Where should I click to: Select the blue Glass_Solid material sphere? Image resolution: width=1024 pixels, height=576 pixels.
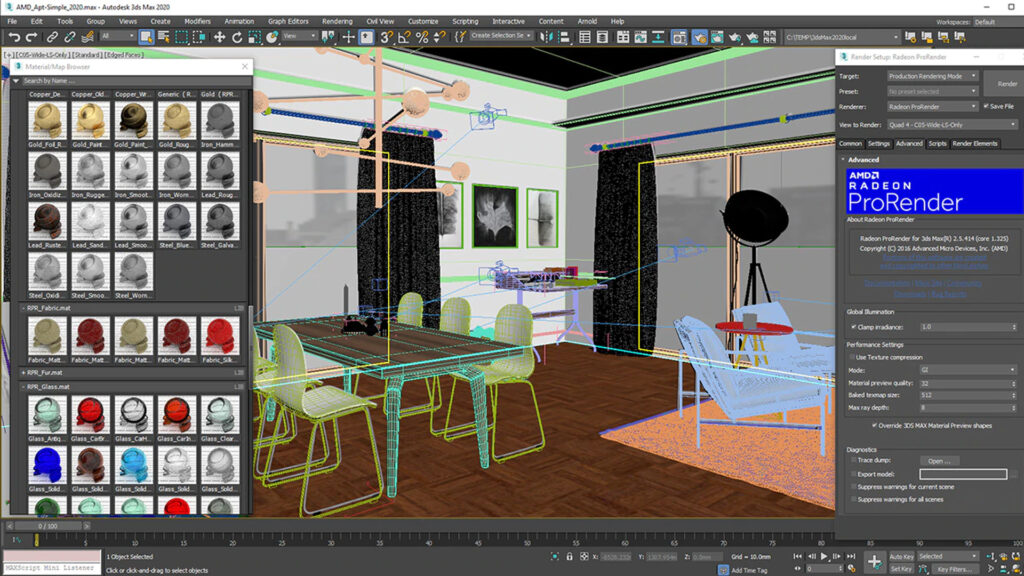(x=47, y=465)
